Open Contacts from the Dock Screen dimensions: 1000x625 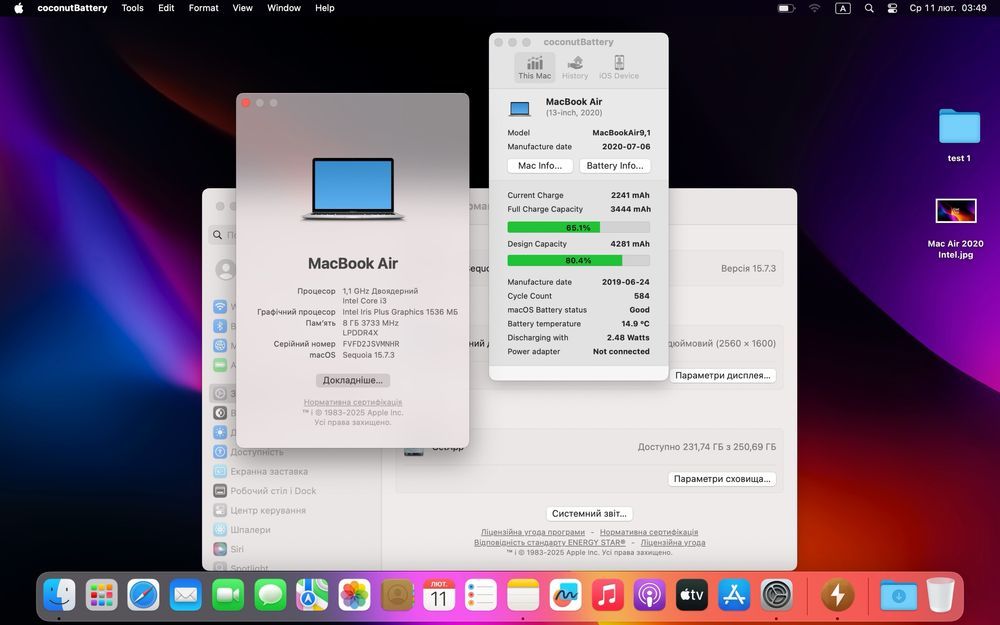pyautogui.click(x=397, y=596)
